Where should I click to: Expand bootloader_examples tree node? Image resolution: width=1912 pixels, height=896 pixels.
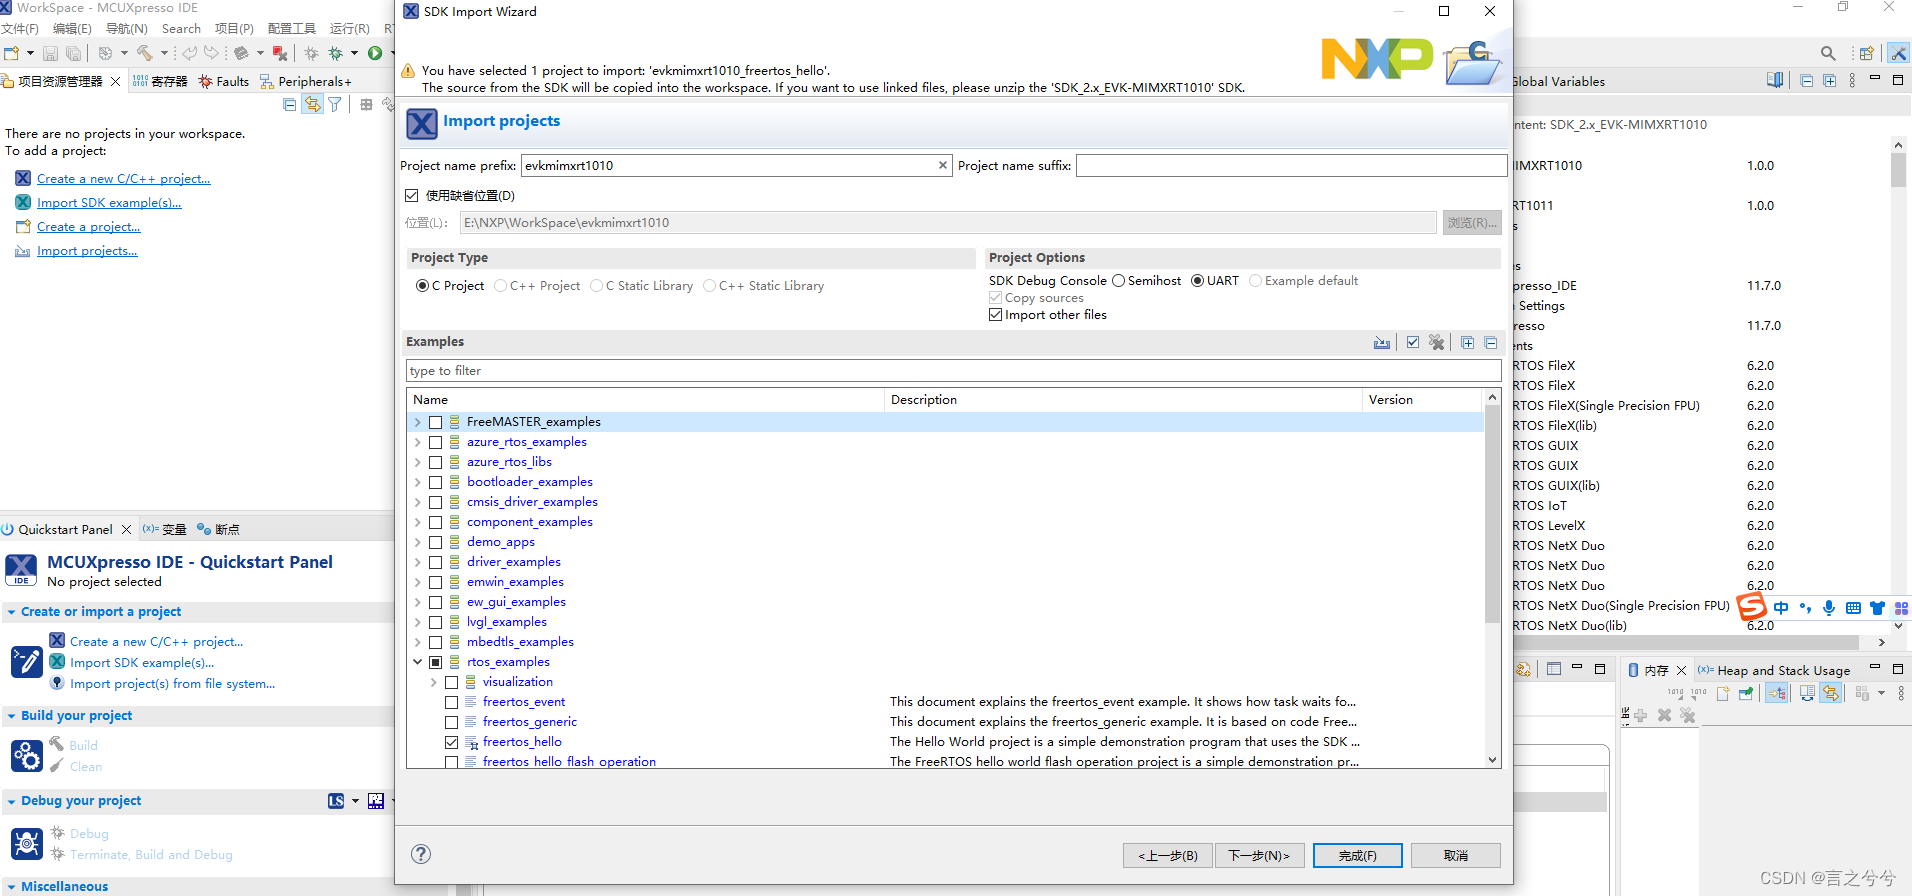(417, 482)
